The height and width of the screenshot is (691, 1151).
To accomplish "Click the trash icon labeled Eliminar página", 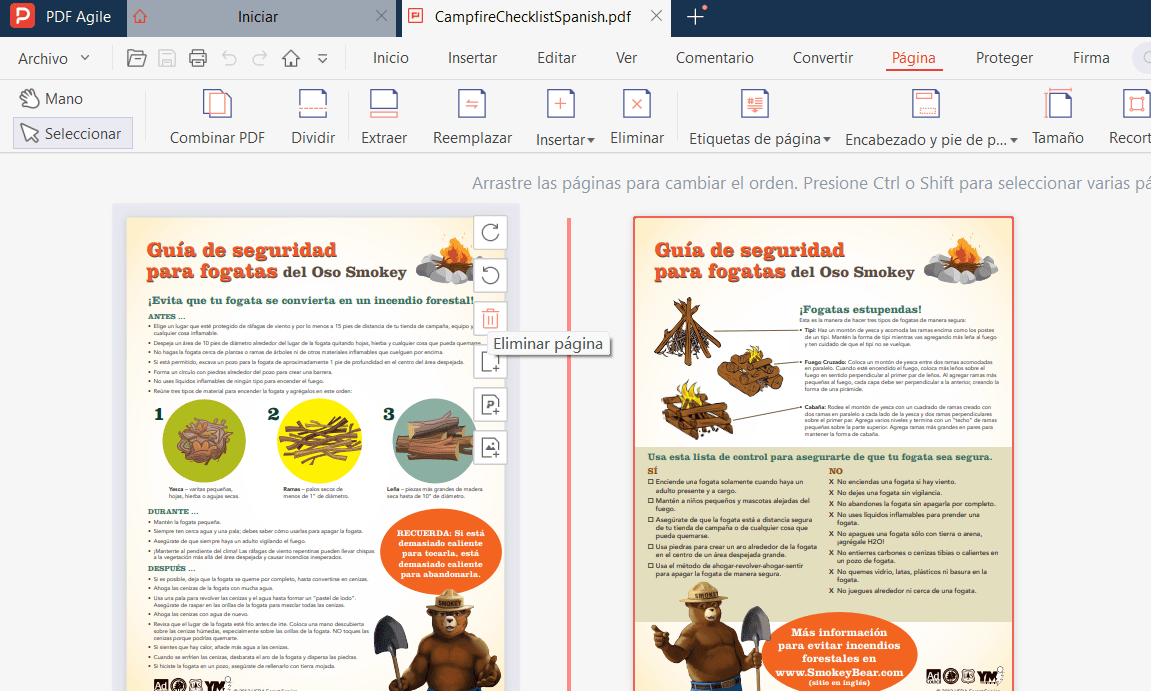I will coord(490,318).
